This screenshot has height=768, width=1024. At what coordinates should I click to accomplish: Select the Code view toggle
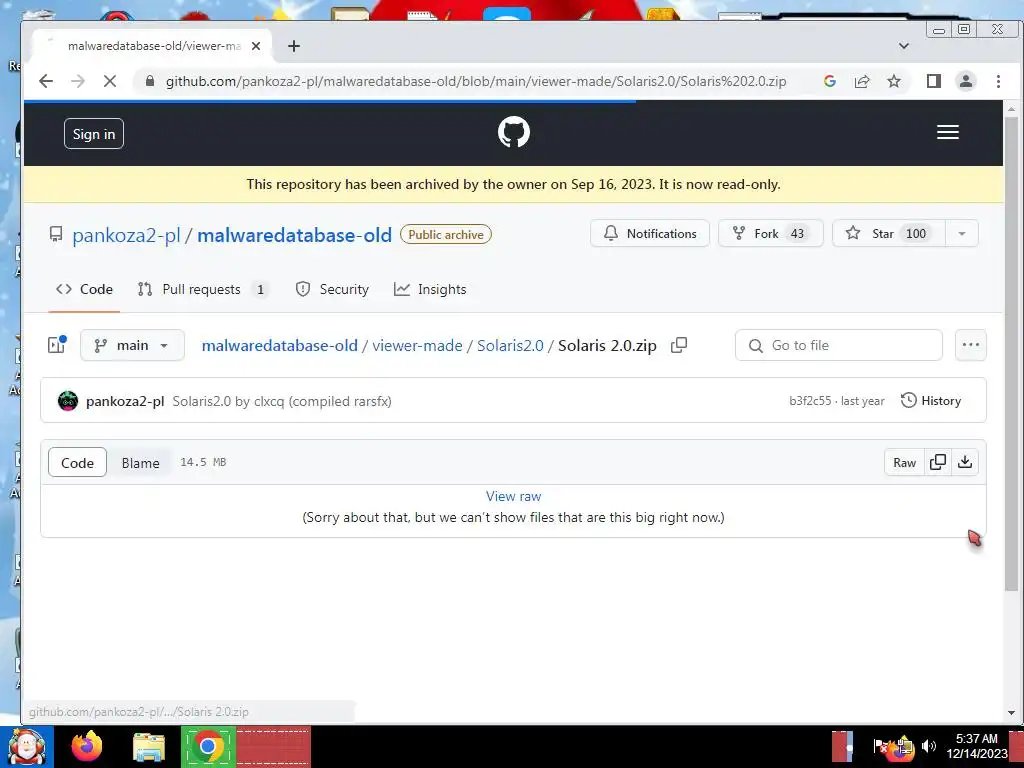pos(77,463)
